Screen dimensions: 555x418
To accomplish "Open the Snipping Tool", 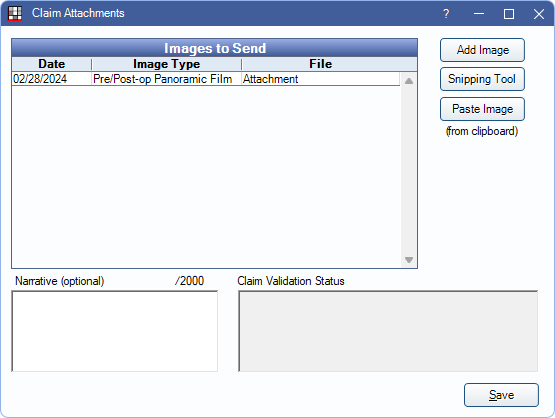I will pyautogui.click(x=482, y=79).
